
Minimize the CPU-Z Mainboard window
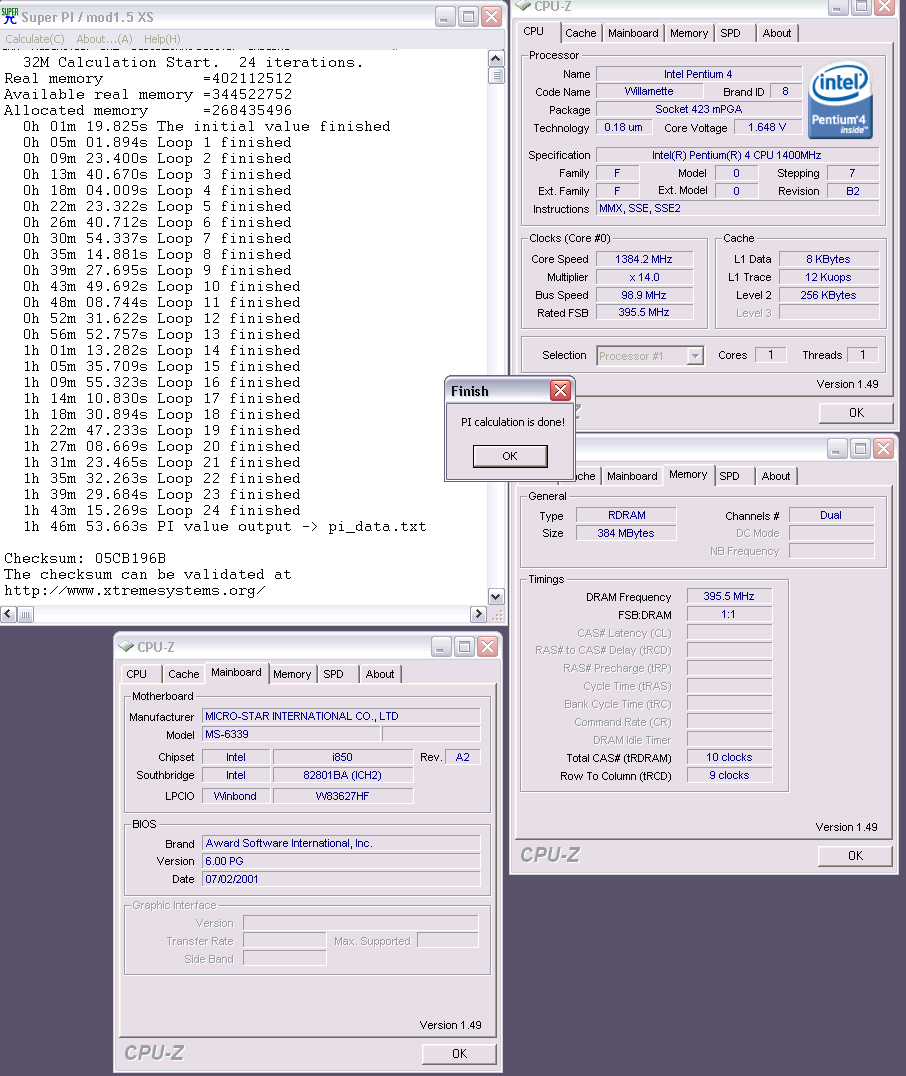(441, 646)
